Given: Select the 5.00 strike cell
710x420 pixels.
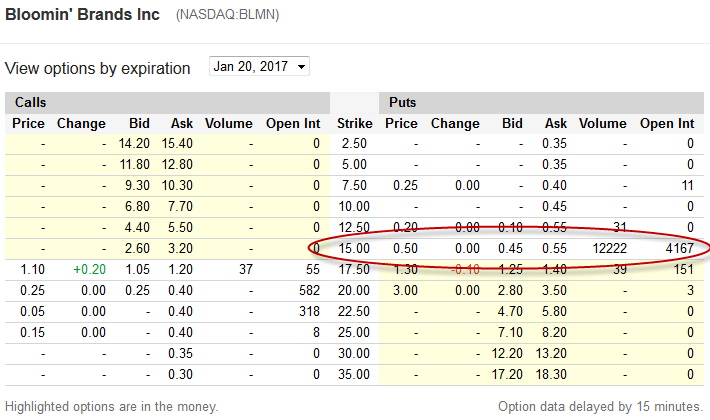Looking at the screenshot, I should coord(354,165).
